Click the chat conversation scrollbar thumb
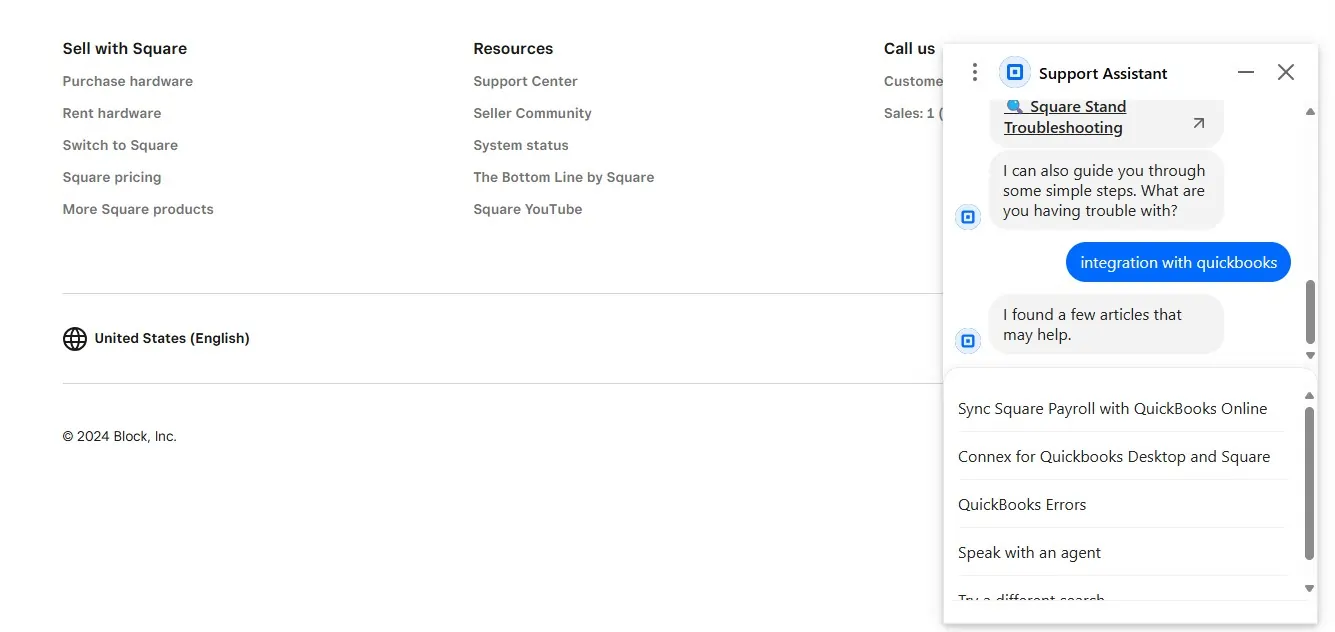The height and width of the screenshot is (632, 1335). [x=1310, y=311]
